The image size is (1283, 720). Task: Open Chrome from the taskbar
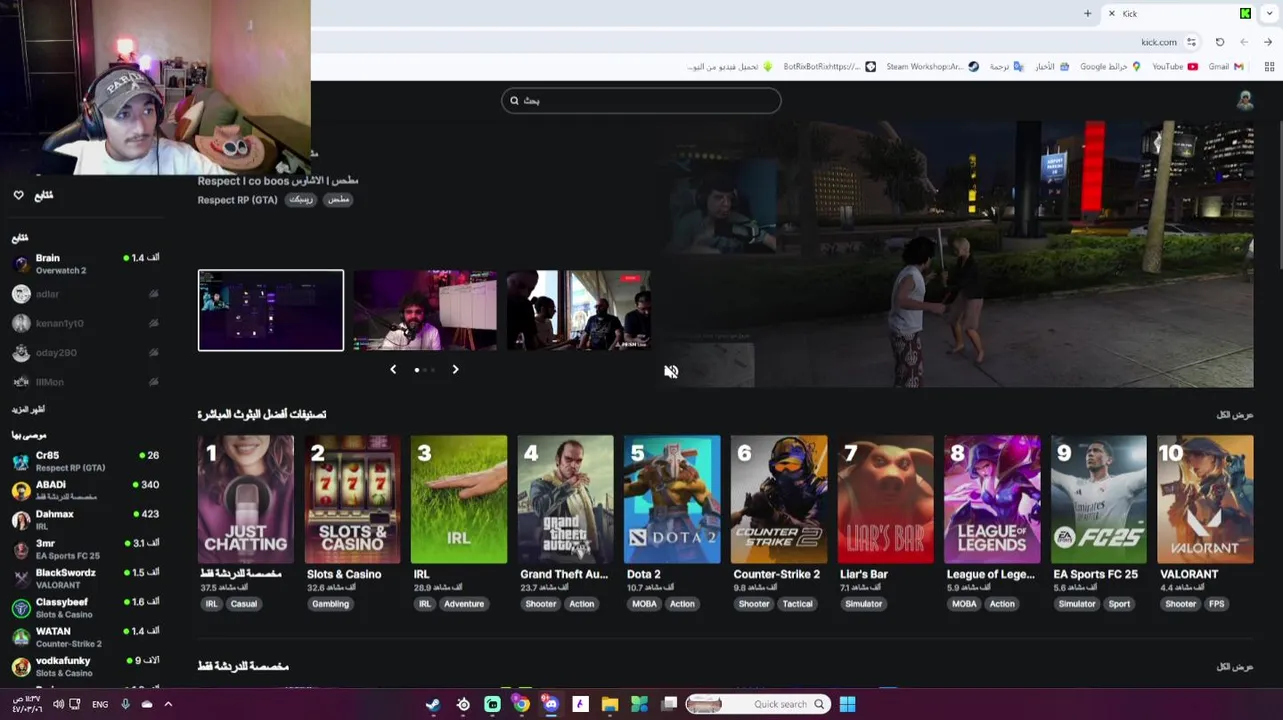(521, 704)
